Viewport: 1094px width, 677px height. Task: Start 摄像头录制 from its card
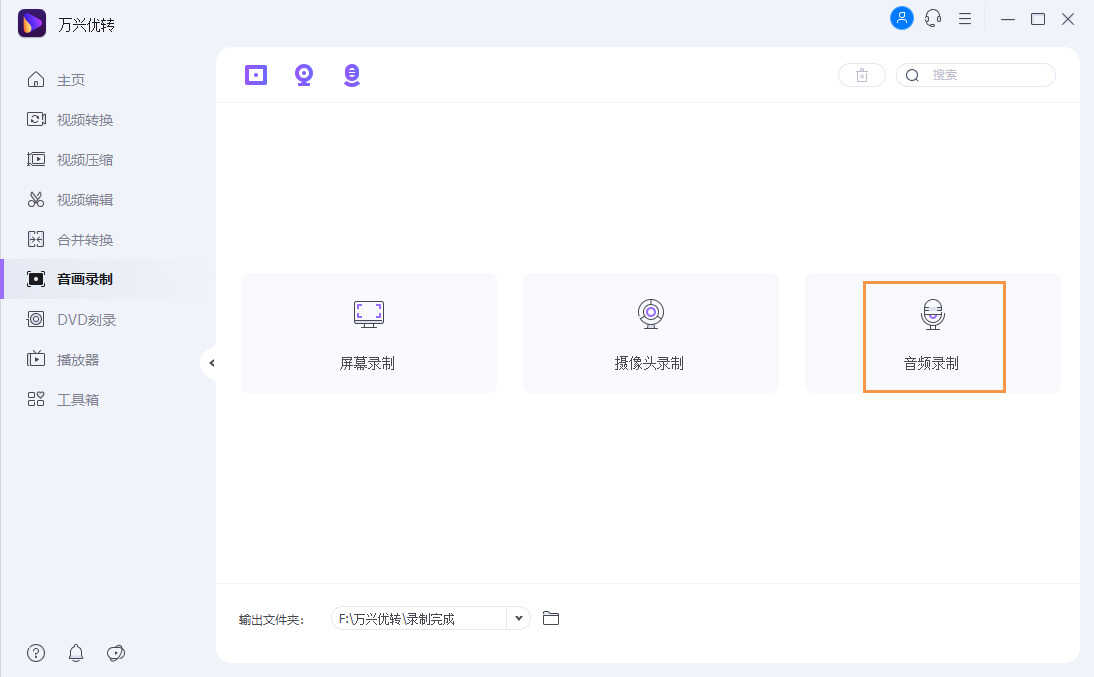[x=650, y=333]
